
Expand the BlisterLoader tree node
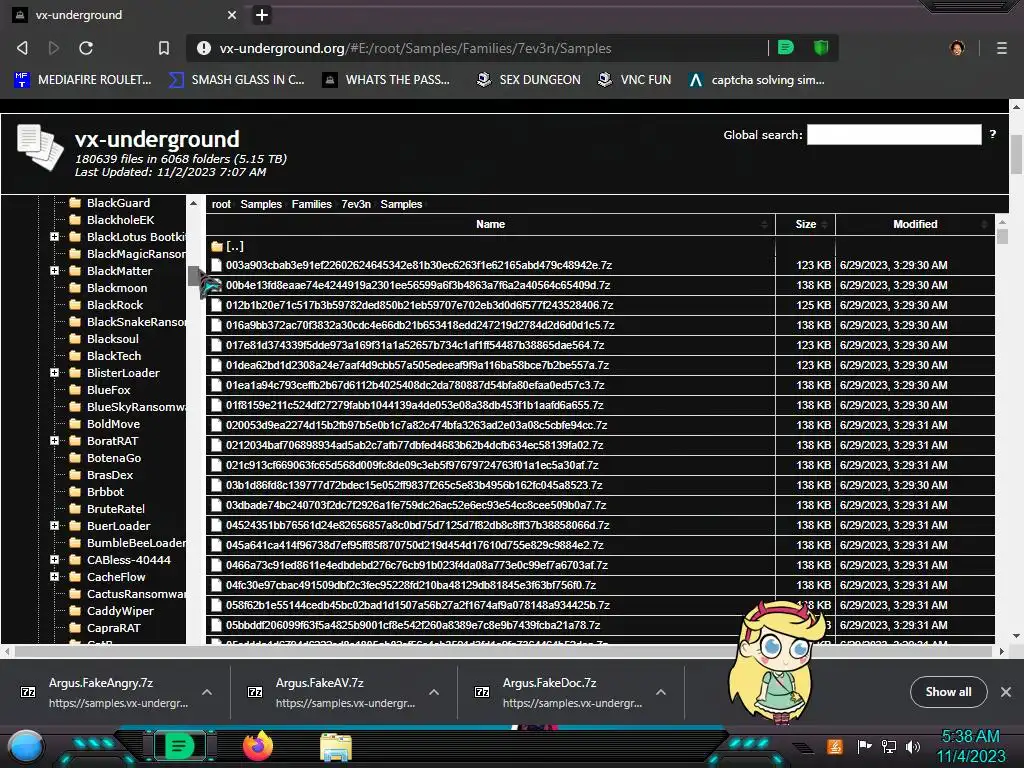pos(55,373)
